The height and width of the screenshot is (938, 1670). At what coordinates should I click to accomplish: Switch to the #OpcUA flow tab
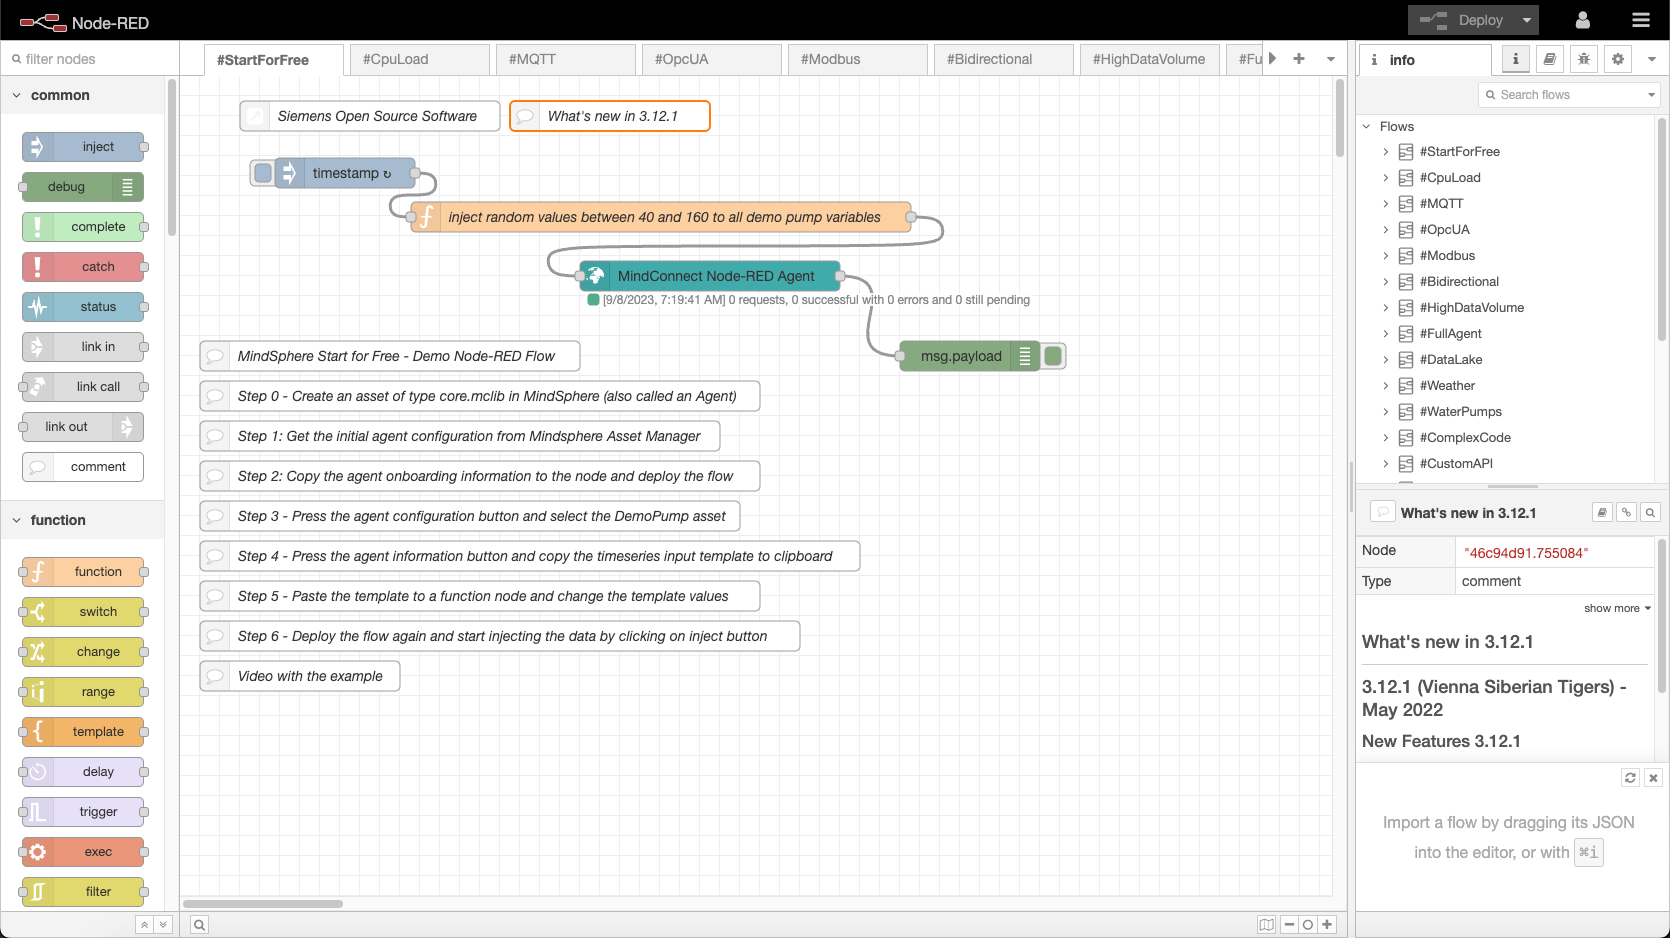pos(710,59)
